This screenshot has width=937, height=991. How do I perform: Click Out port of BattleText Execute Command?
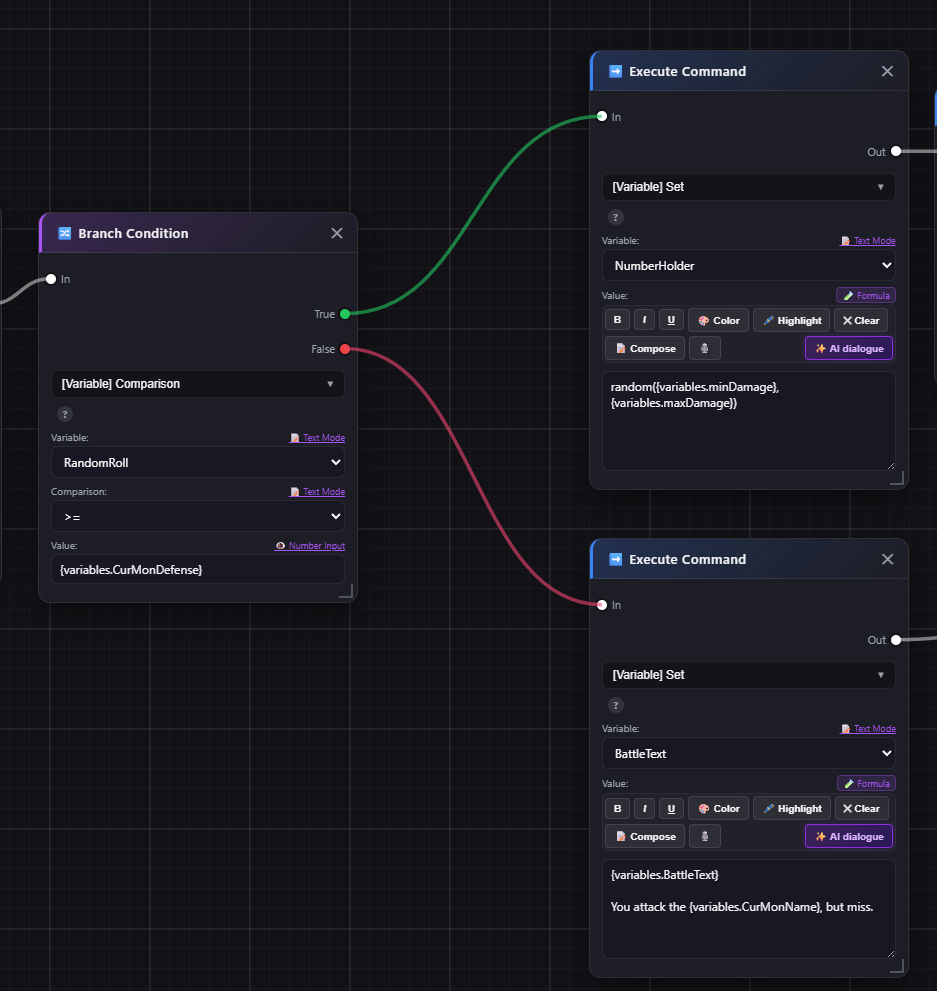(x=896, y=640)
